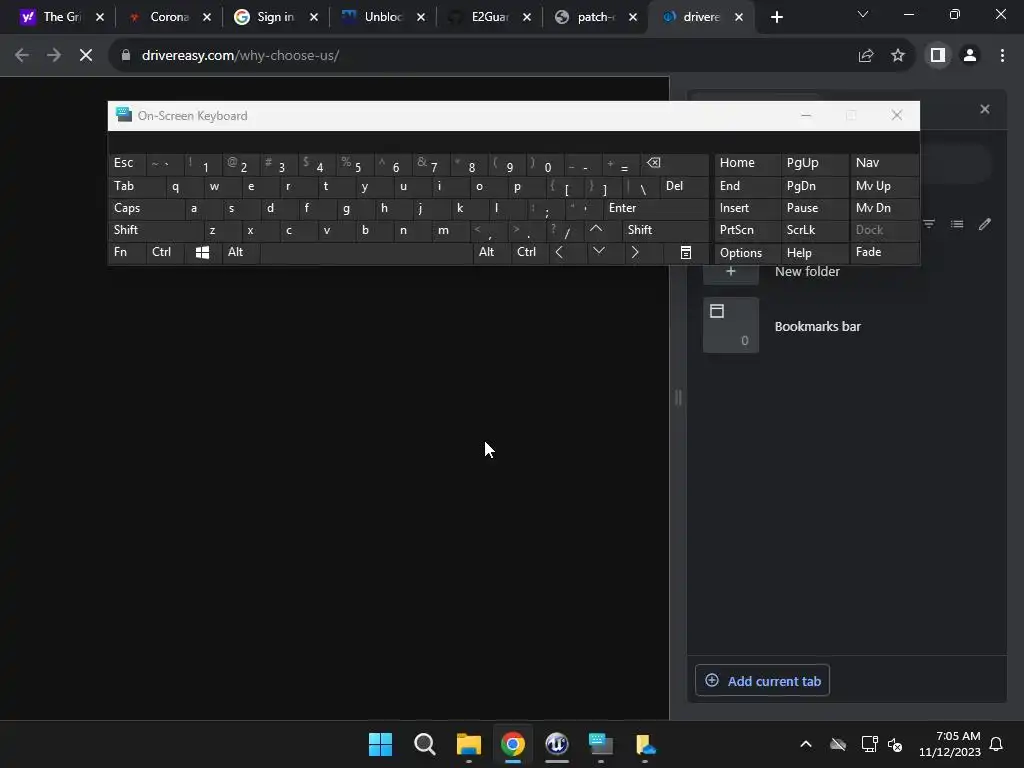
Task: Click the context menu key icon on keyboard
Action: point(686,253)
